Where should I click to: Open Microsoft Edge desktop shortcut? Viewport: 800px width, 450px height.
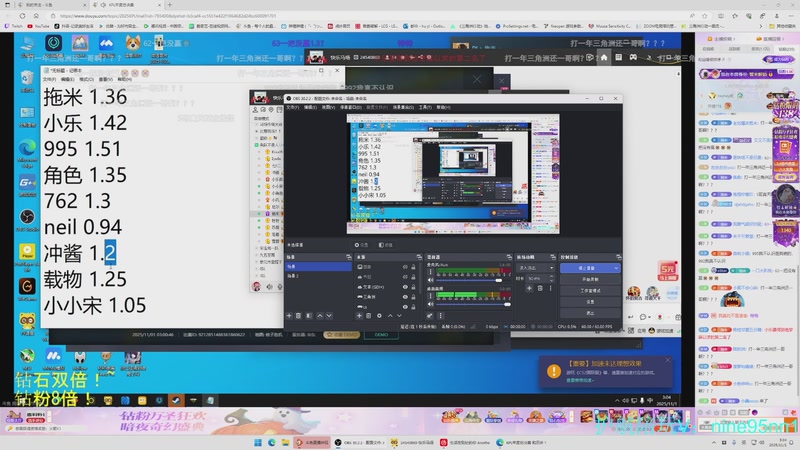27,153
